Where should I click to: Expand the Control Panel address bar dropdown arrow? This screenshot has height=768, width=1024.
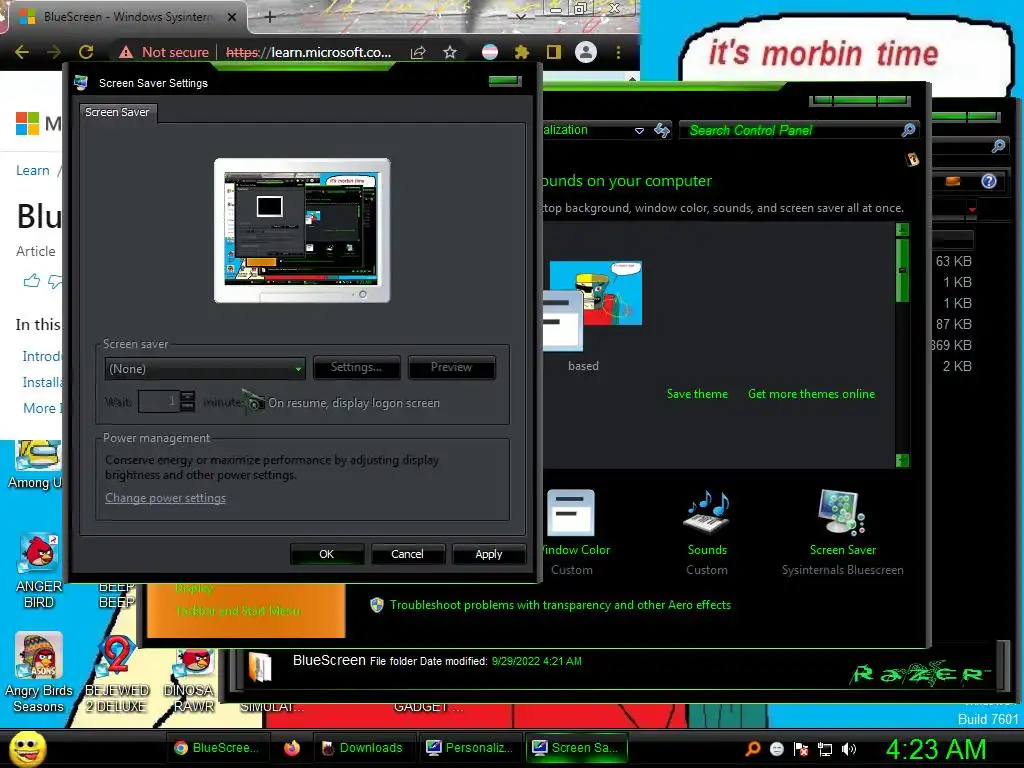click(639, 131)
